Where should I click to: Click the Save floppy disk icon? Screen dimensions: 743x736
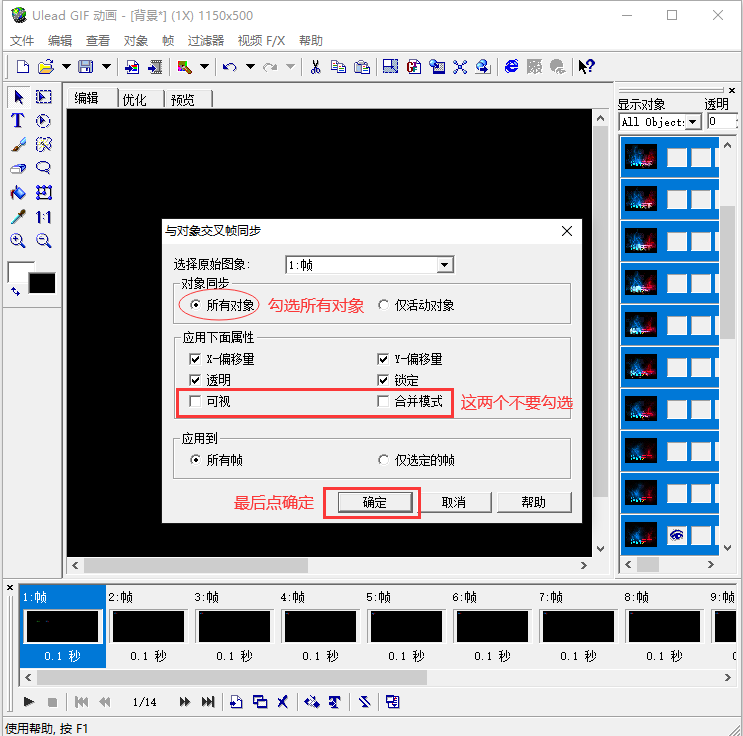[x=86, y=67]
